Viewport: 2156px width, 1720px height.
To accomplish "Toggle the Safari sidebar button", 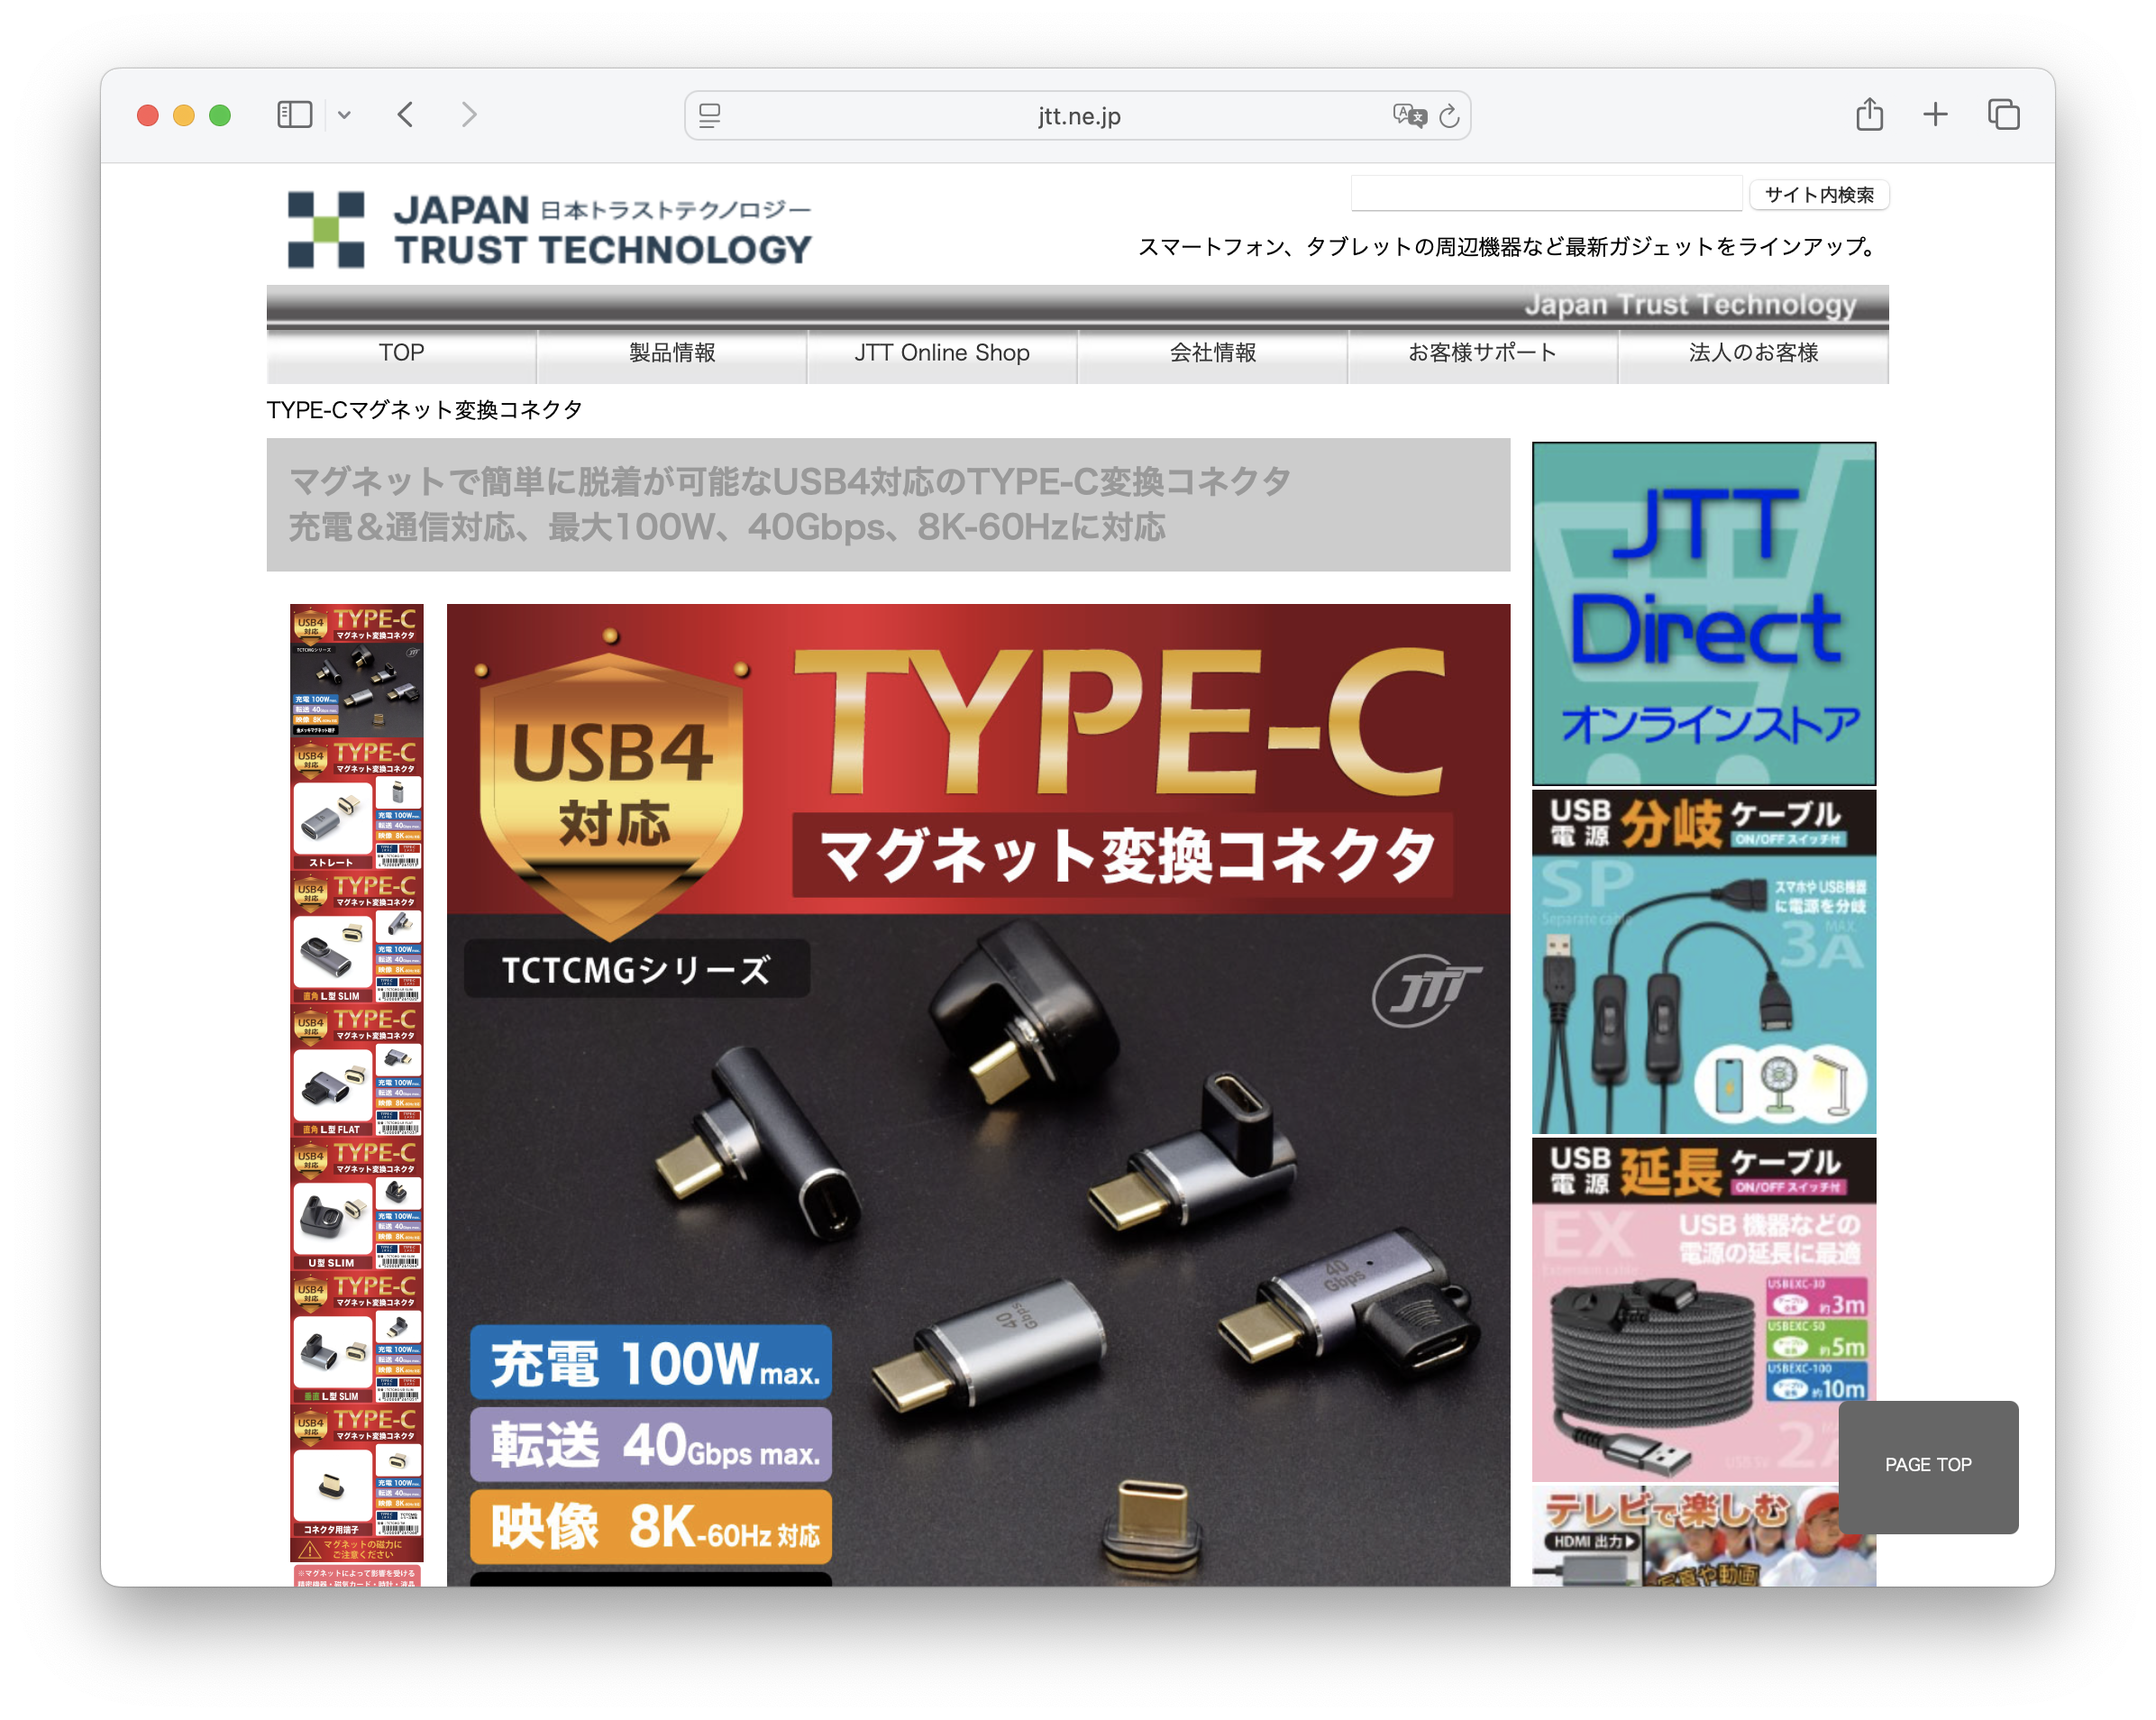I will pyautogui.click(x=294, y=115).
